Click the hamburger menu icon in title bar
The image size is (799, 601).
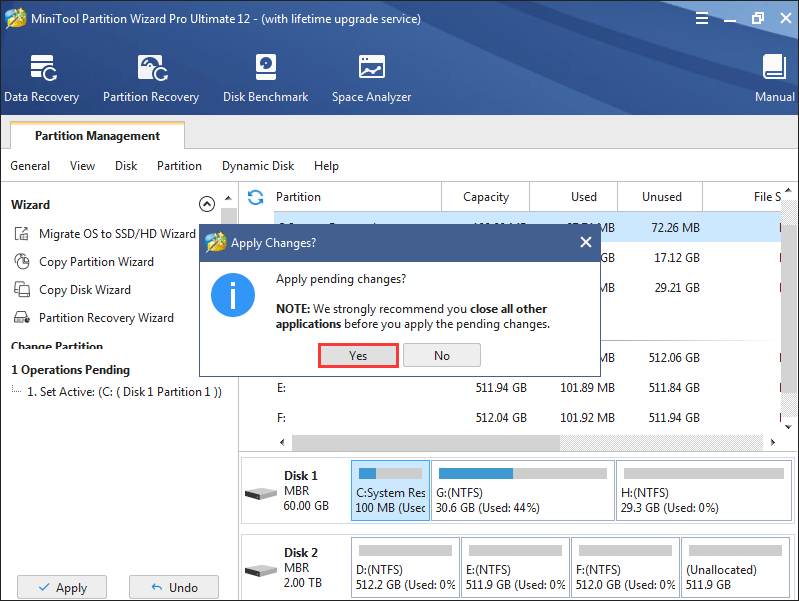click(702, 19)
